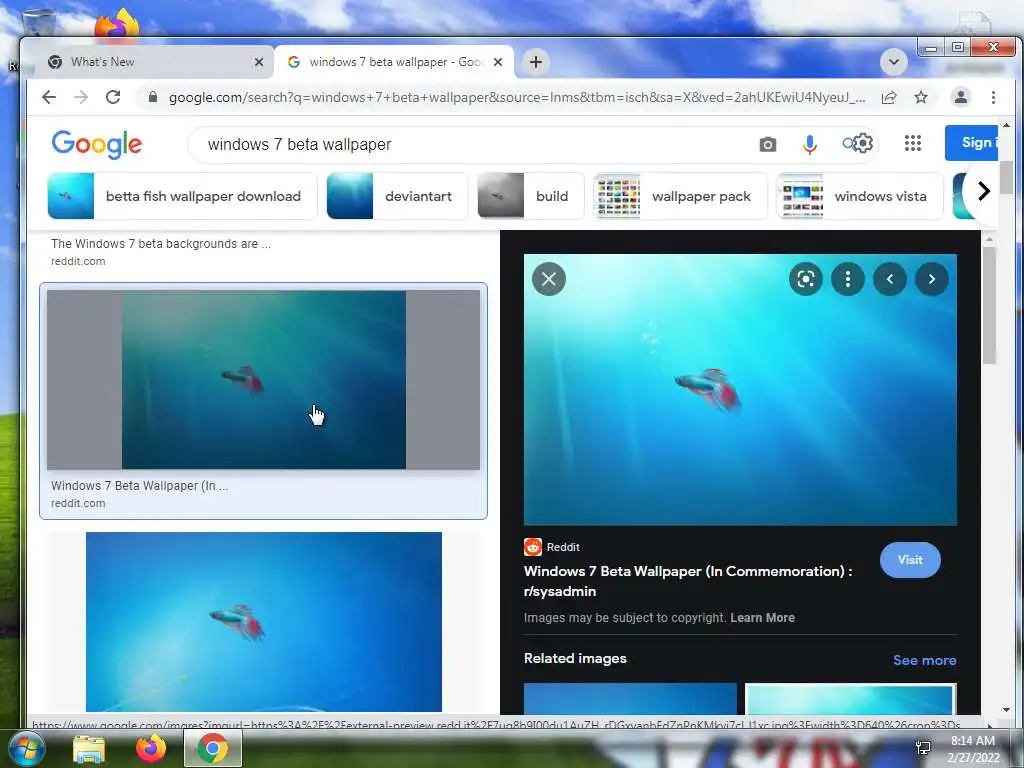Screen dimensions: 1024x768
Task: Click See more related images
Action: point(924,660)
